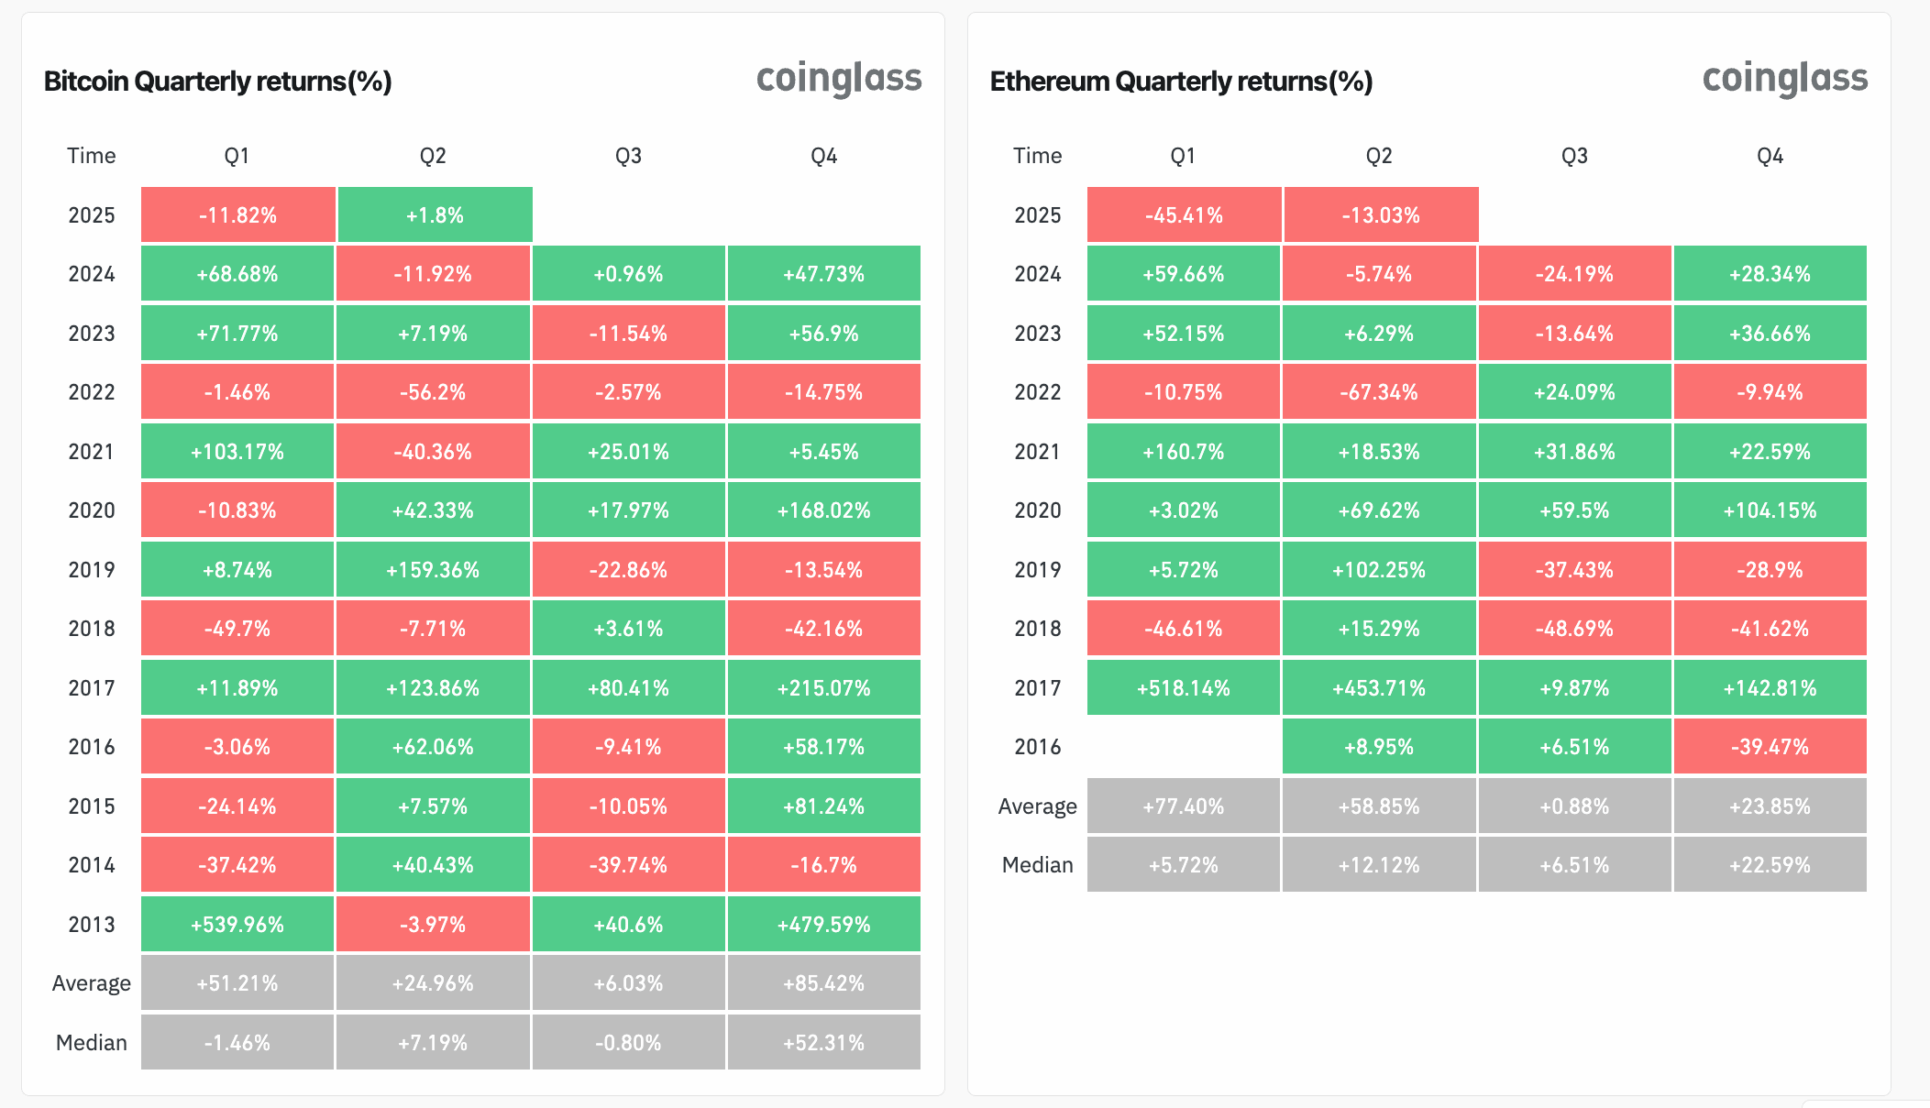Click Ethereum 2025 Q2 cell -13.03%
The height and width of the screenshot is (1108, 1930).
click(x=1380, y=215)
